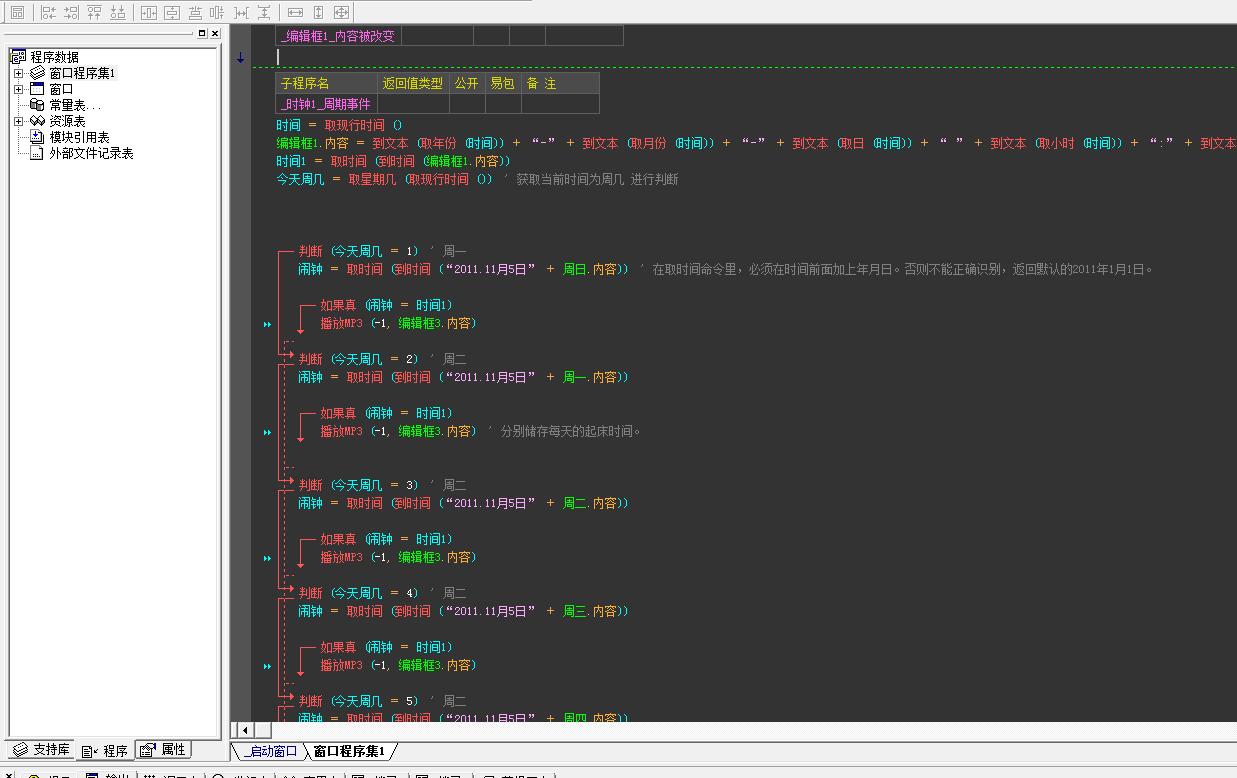Click the 返回值类型 header cell

(413, 84)
